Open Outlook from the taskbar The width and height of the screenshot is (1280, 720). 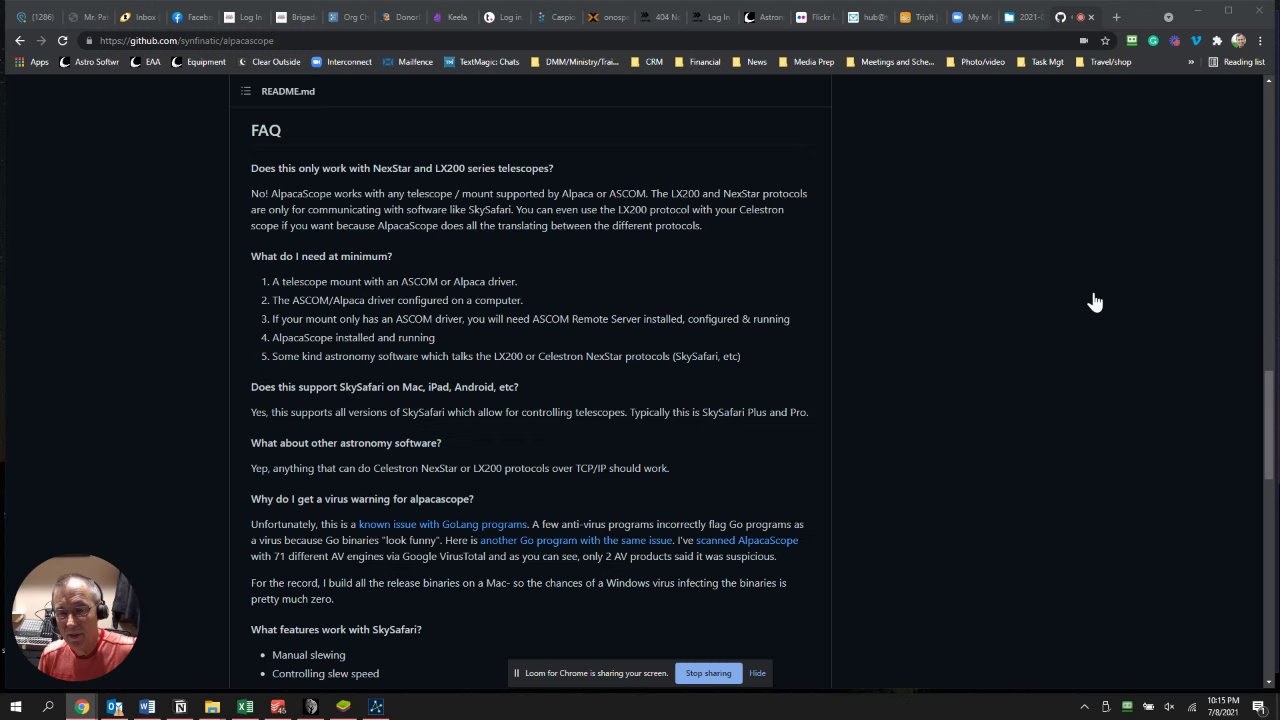[115, 707]
